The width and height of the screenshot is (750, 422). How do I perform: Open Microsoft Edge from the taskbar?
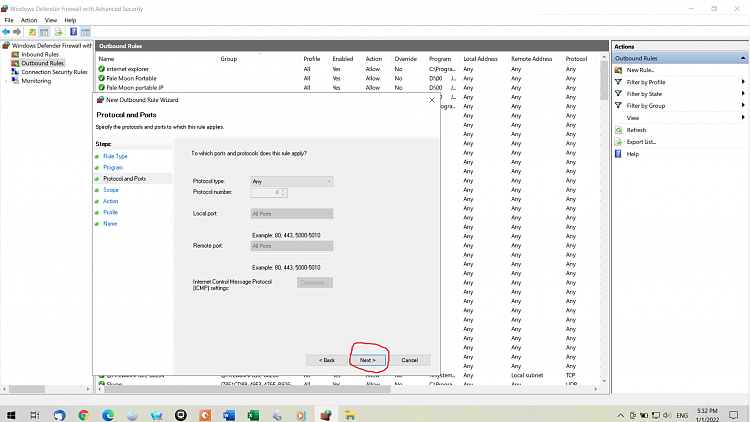click(108, 415)
